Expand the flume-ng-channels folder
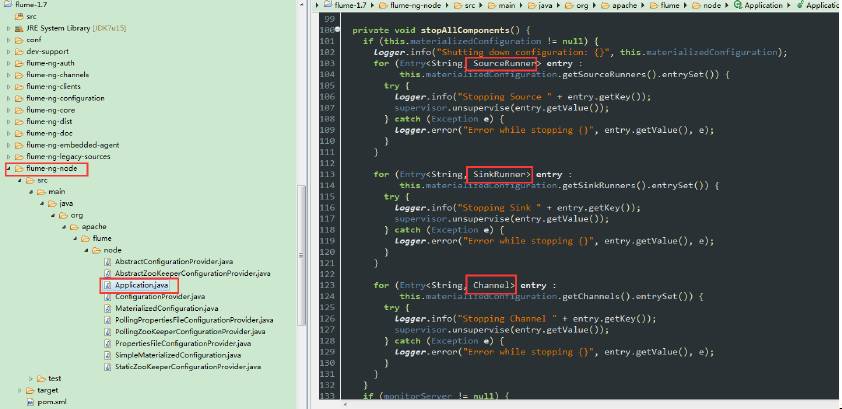The height and width of the screenshot is (409, 842). (x=9, y=75)
